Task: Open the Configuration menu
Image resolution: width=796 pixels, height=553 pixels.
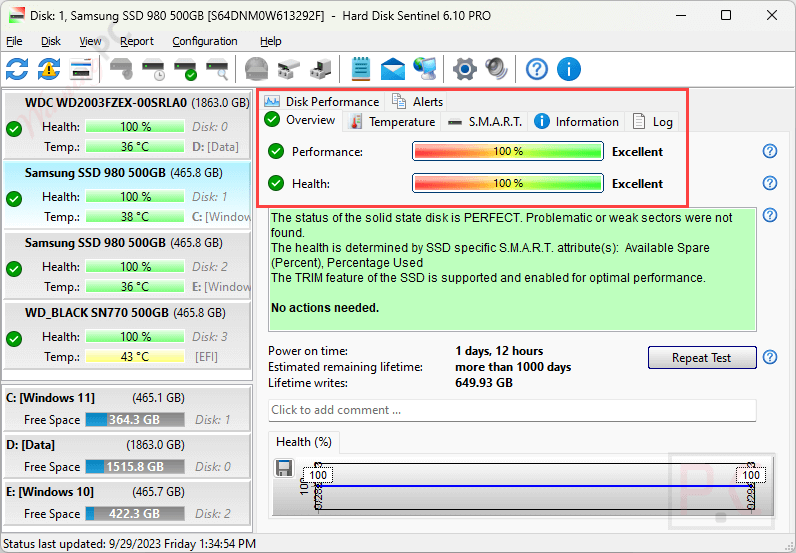Action: 205,41
